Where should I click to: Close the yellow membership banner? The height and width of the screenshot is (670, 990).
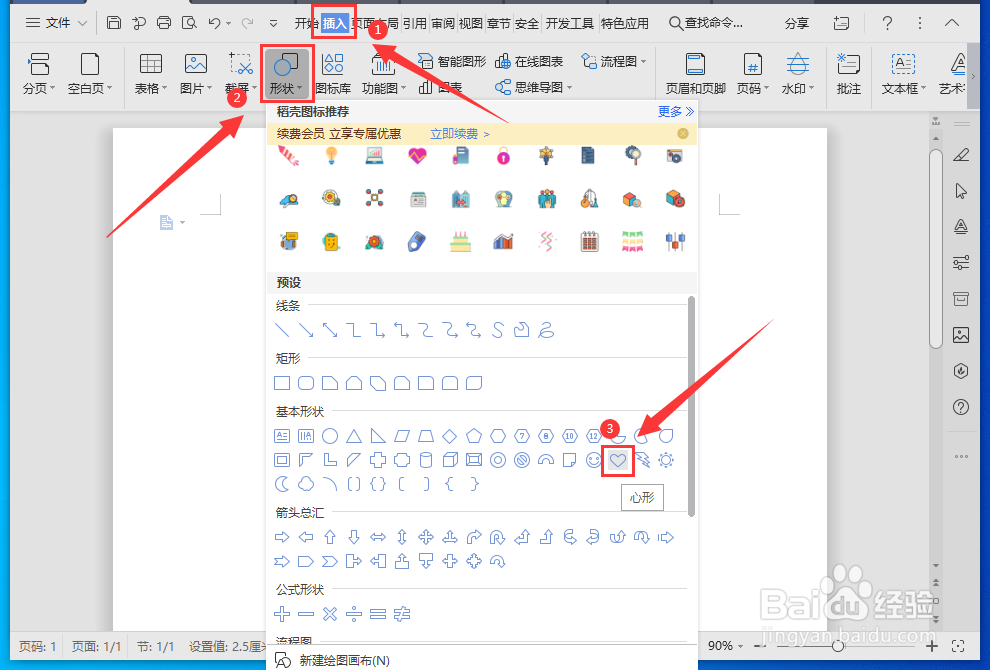[x=683, y=134]
